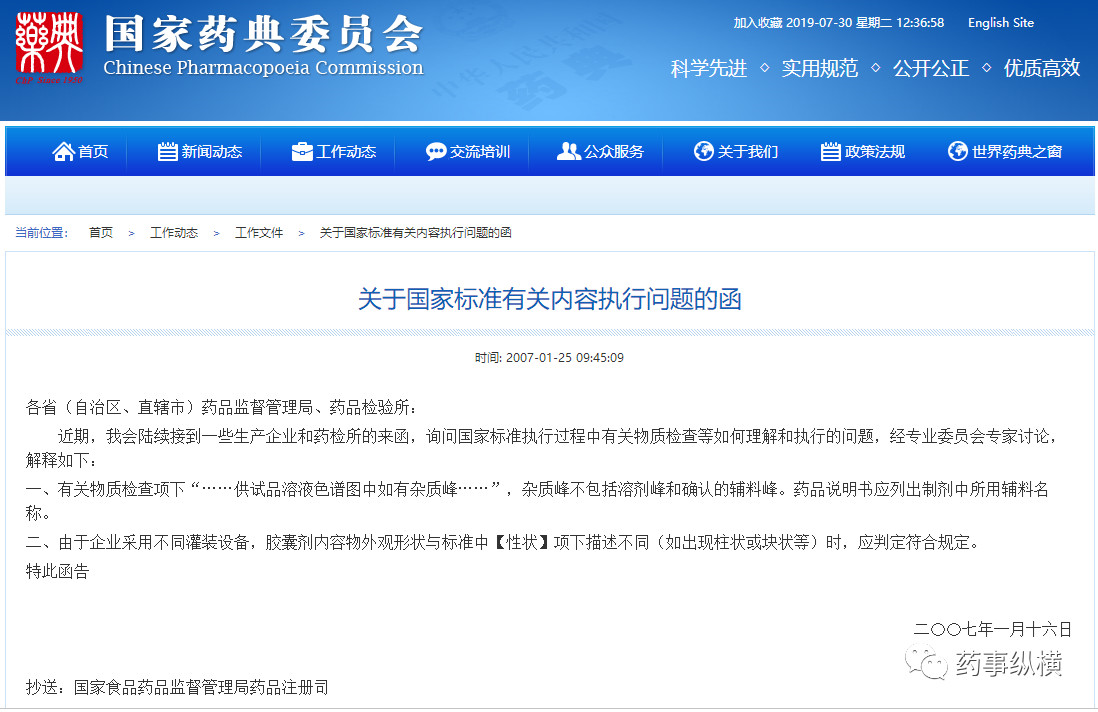Navigate to 首页 in the breadcrumb
This screenshot has height=712, width=1098.
pos(101,233)
